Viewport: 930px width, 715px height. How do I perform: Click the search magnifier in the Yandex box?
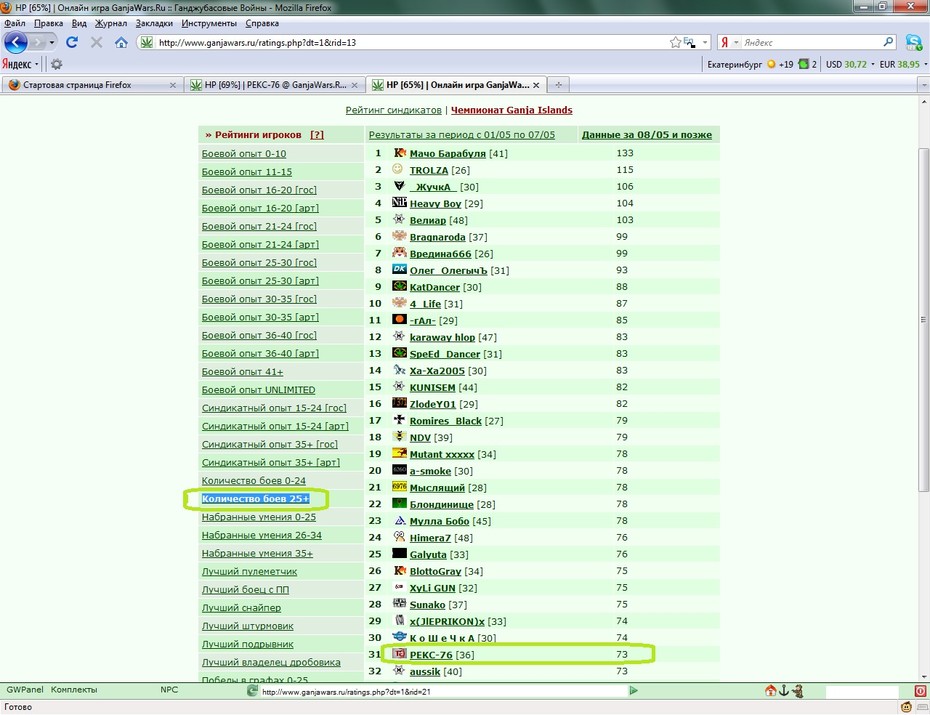click(888, 42)
